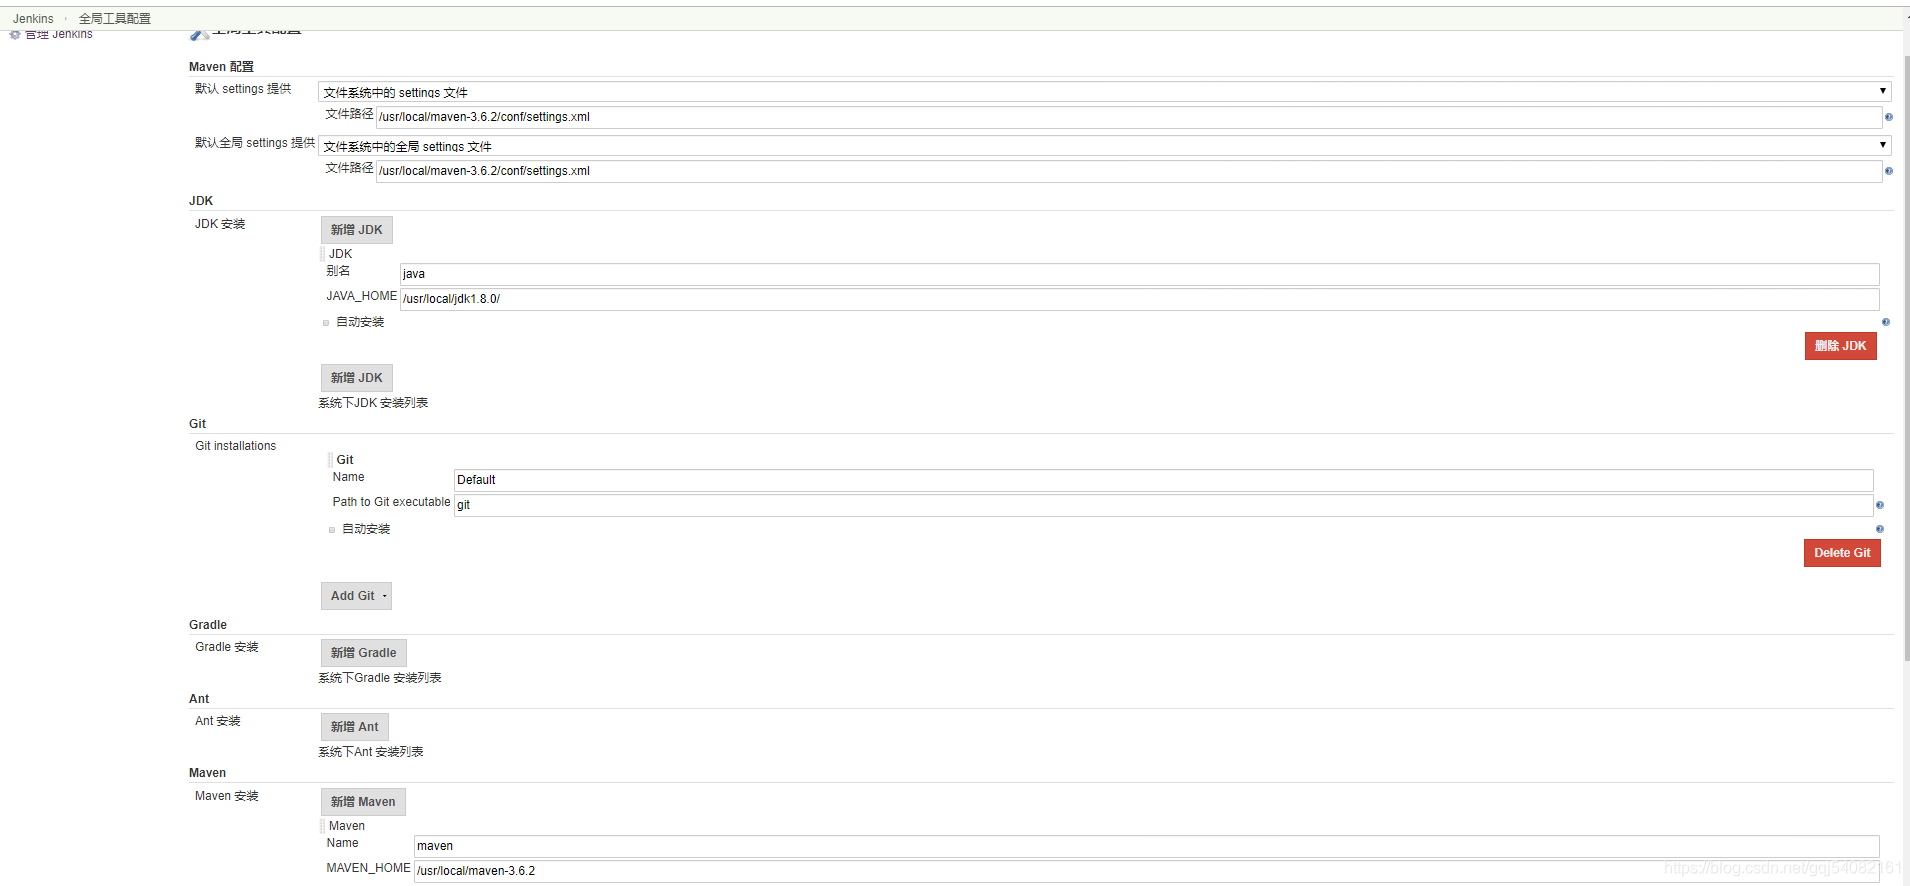This screenshot has width=1910, height=886.
Task: Click 新增 JDK button below JAVA_HOME entry
Action: (356, 378)
